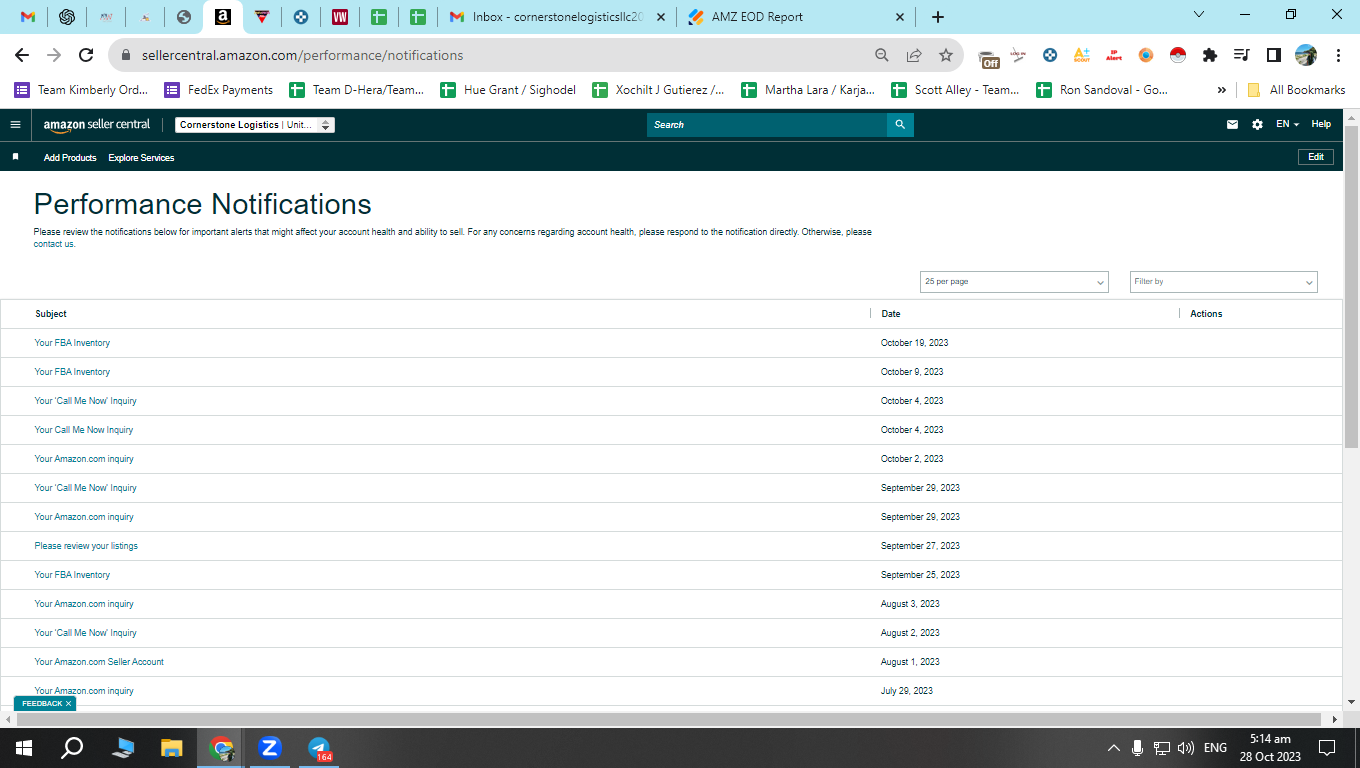Open the Zoom app in the taskbar

tap(270, 748)
